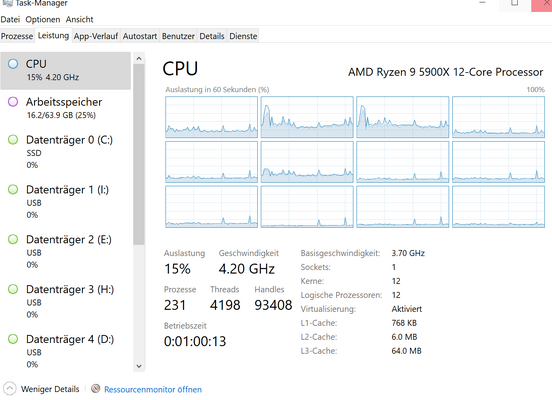This screenshot has width=552, height=400.
Task: Click the Ressourcenmonitor icon at the bottom
Action: click(95, 388)
